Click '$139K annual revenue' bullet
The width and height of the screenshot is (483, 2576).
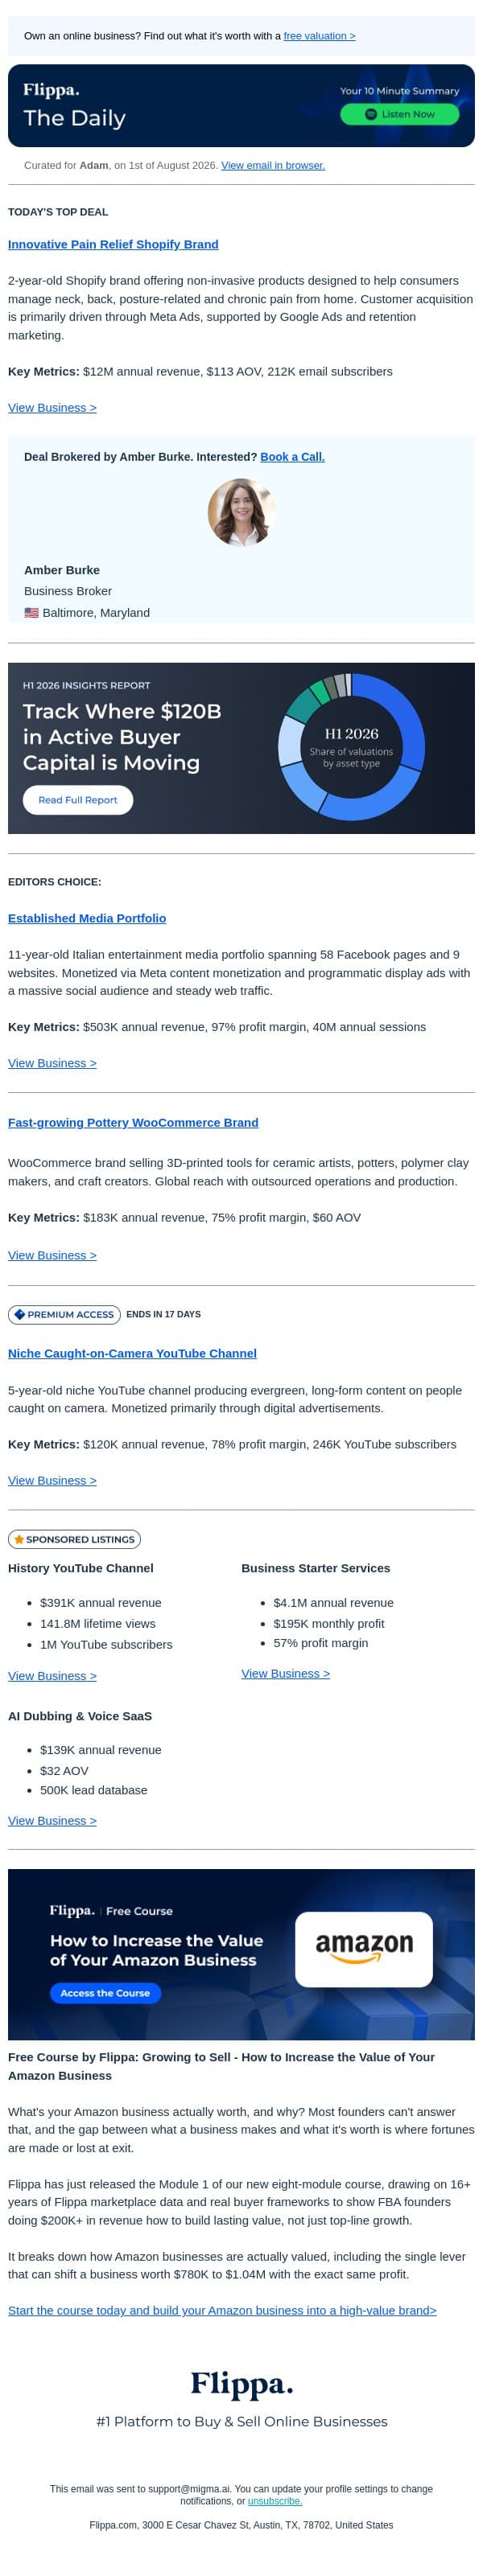(100, 1750)
